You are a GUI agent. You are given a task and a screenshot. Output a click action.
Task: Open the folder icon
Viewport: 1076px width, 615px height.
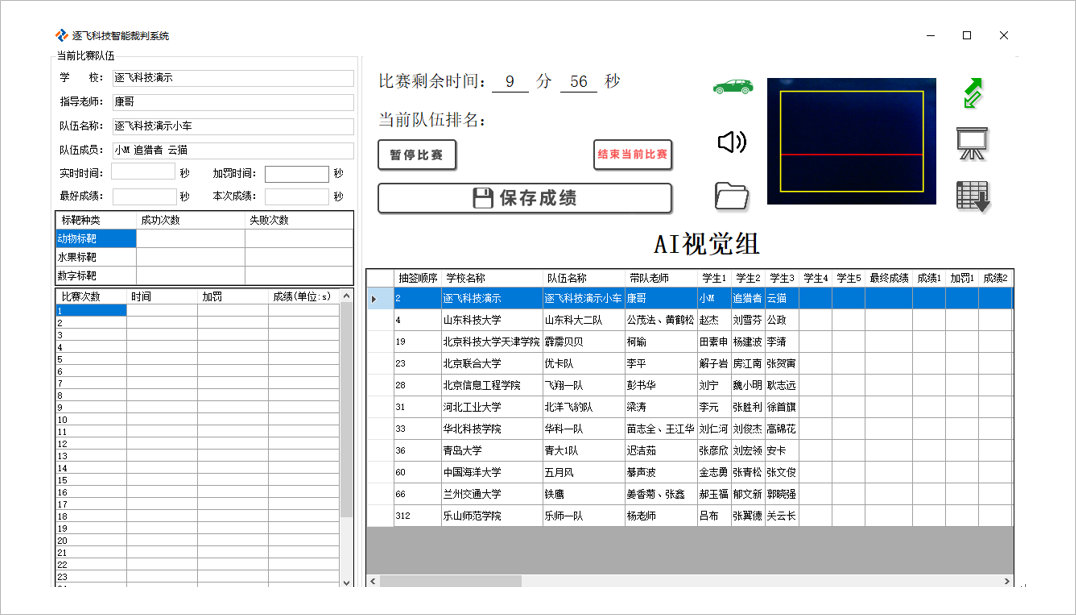click(732, 196)
